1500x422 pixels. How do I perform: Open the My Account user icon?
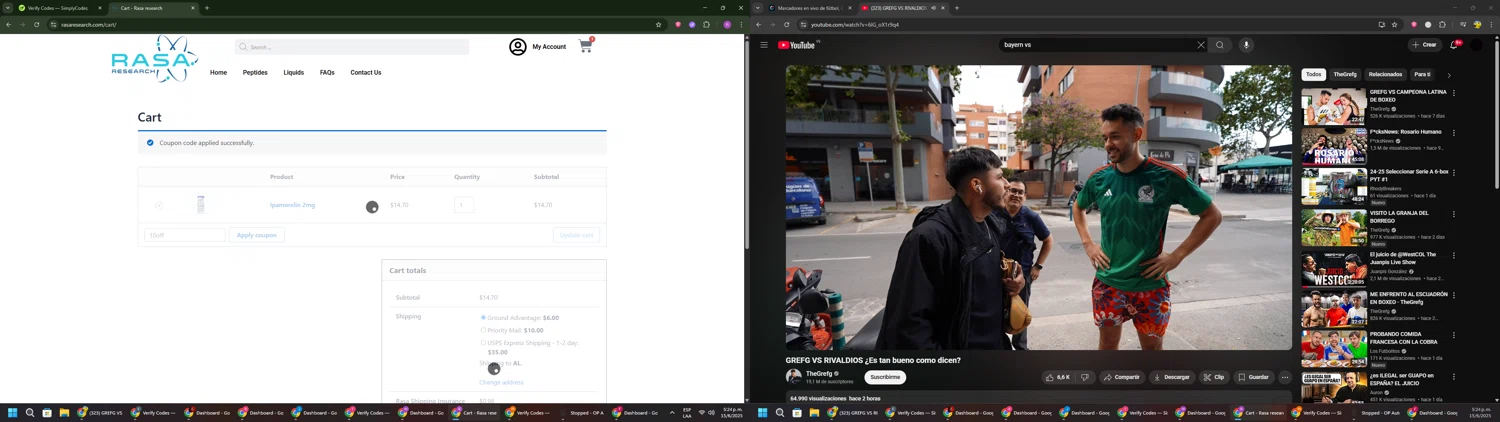click(518, 47)
